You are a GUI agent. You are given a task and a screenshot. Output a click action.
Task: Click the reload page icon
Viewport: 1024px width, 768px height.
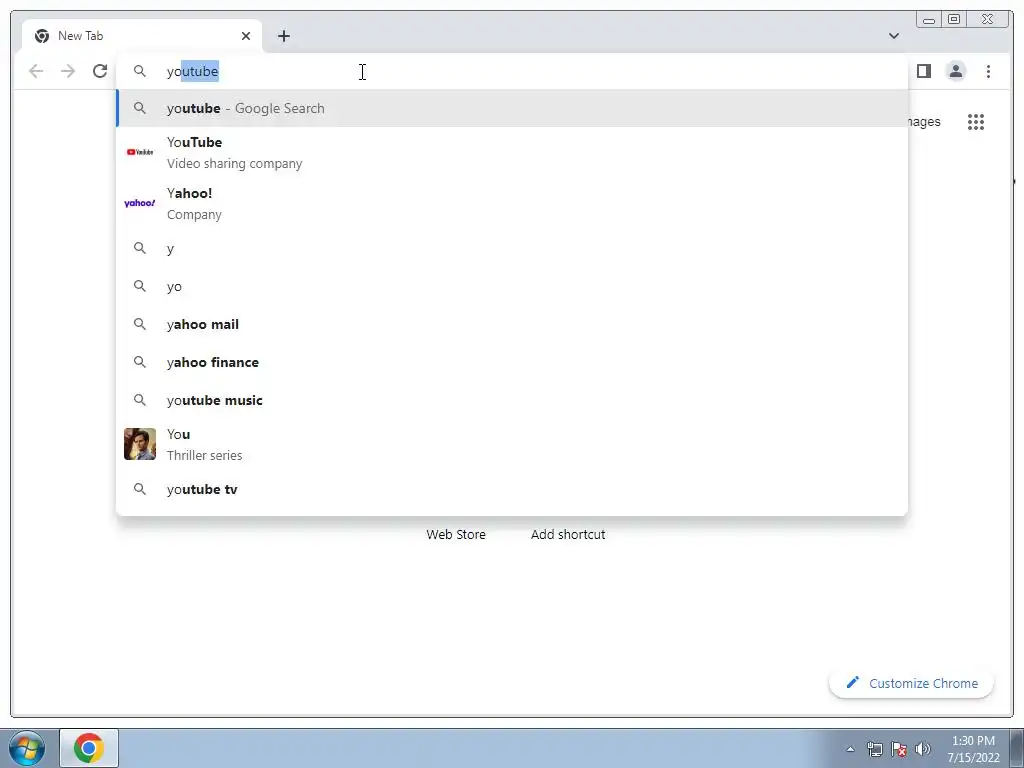(x=100, y=71)
